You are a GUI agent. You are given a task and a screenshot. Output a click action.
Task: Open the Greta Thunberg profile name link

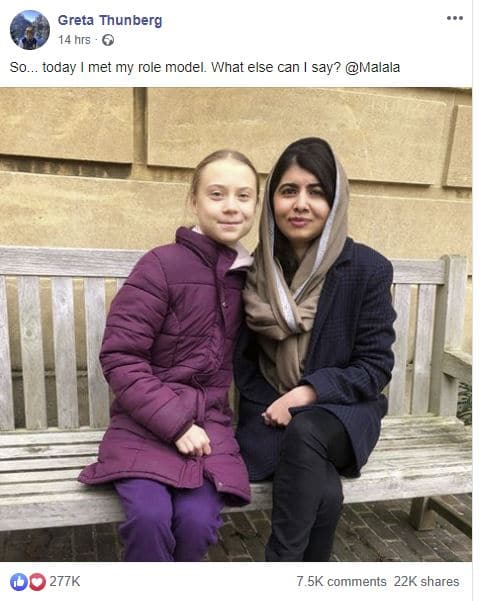[x=110, y=20]
